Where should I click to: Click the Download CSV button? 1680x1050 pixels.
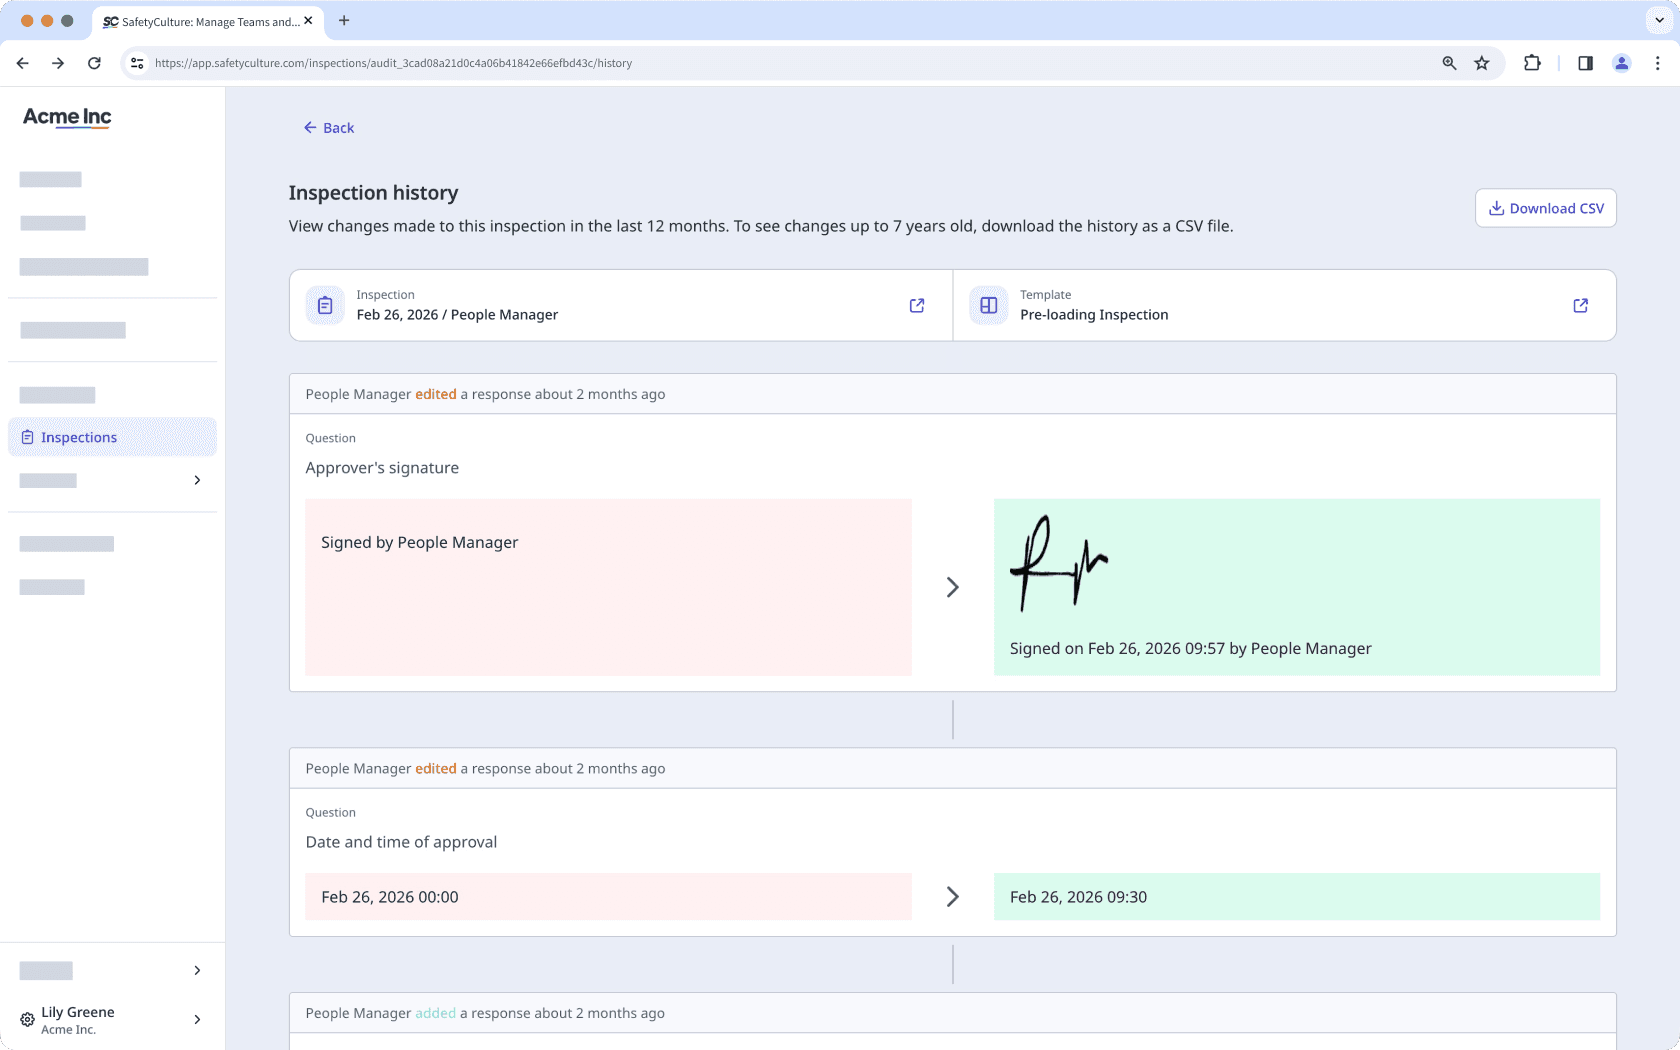[1545, 208]
